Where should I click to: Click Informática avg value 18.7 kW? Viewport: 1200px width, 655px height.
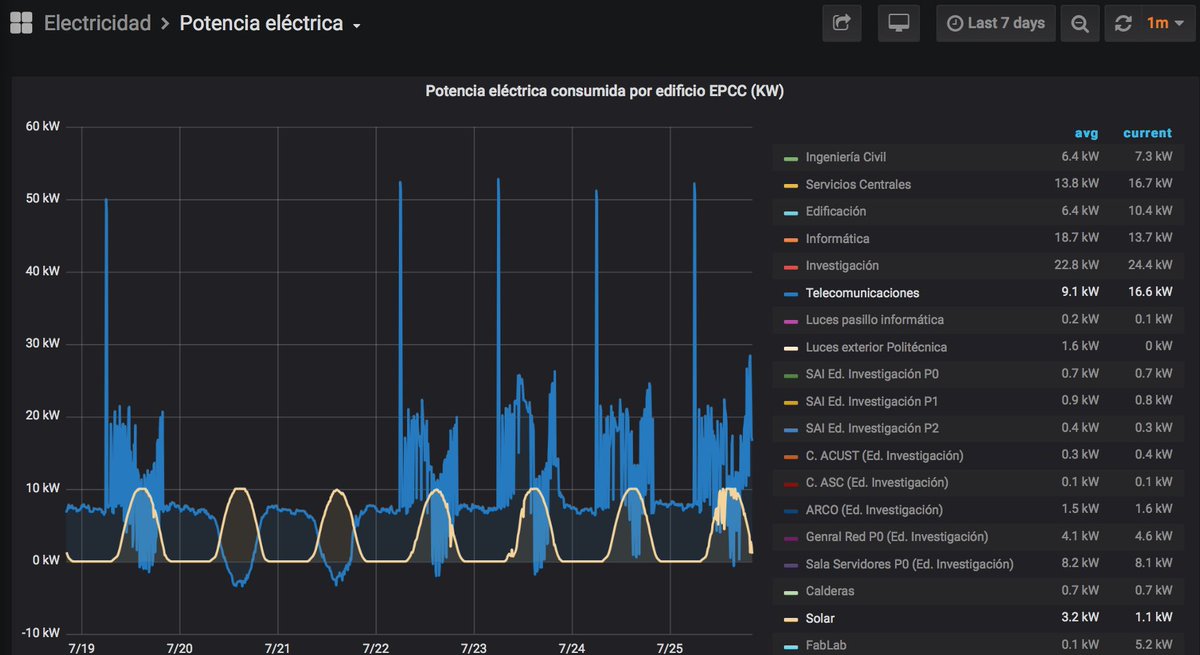tap(1080, 238)
